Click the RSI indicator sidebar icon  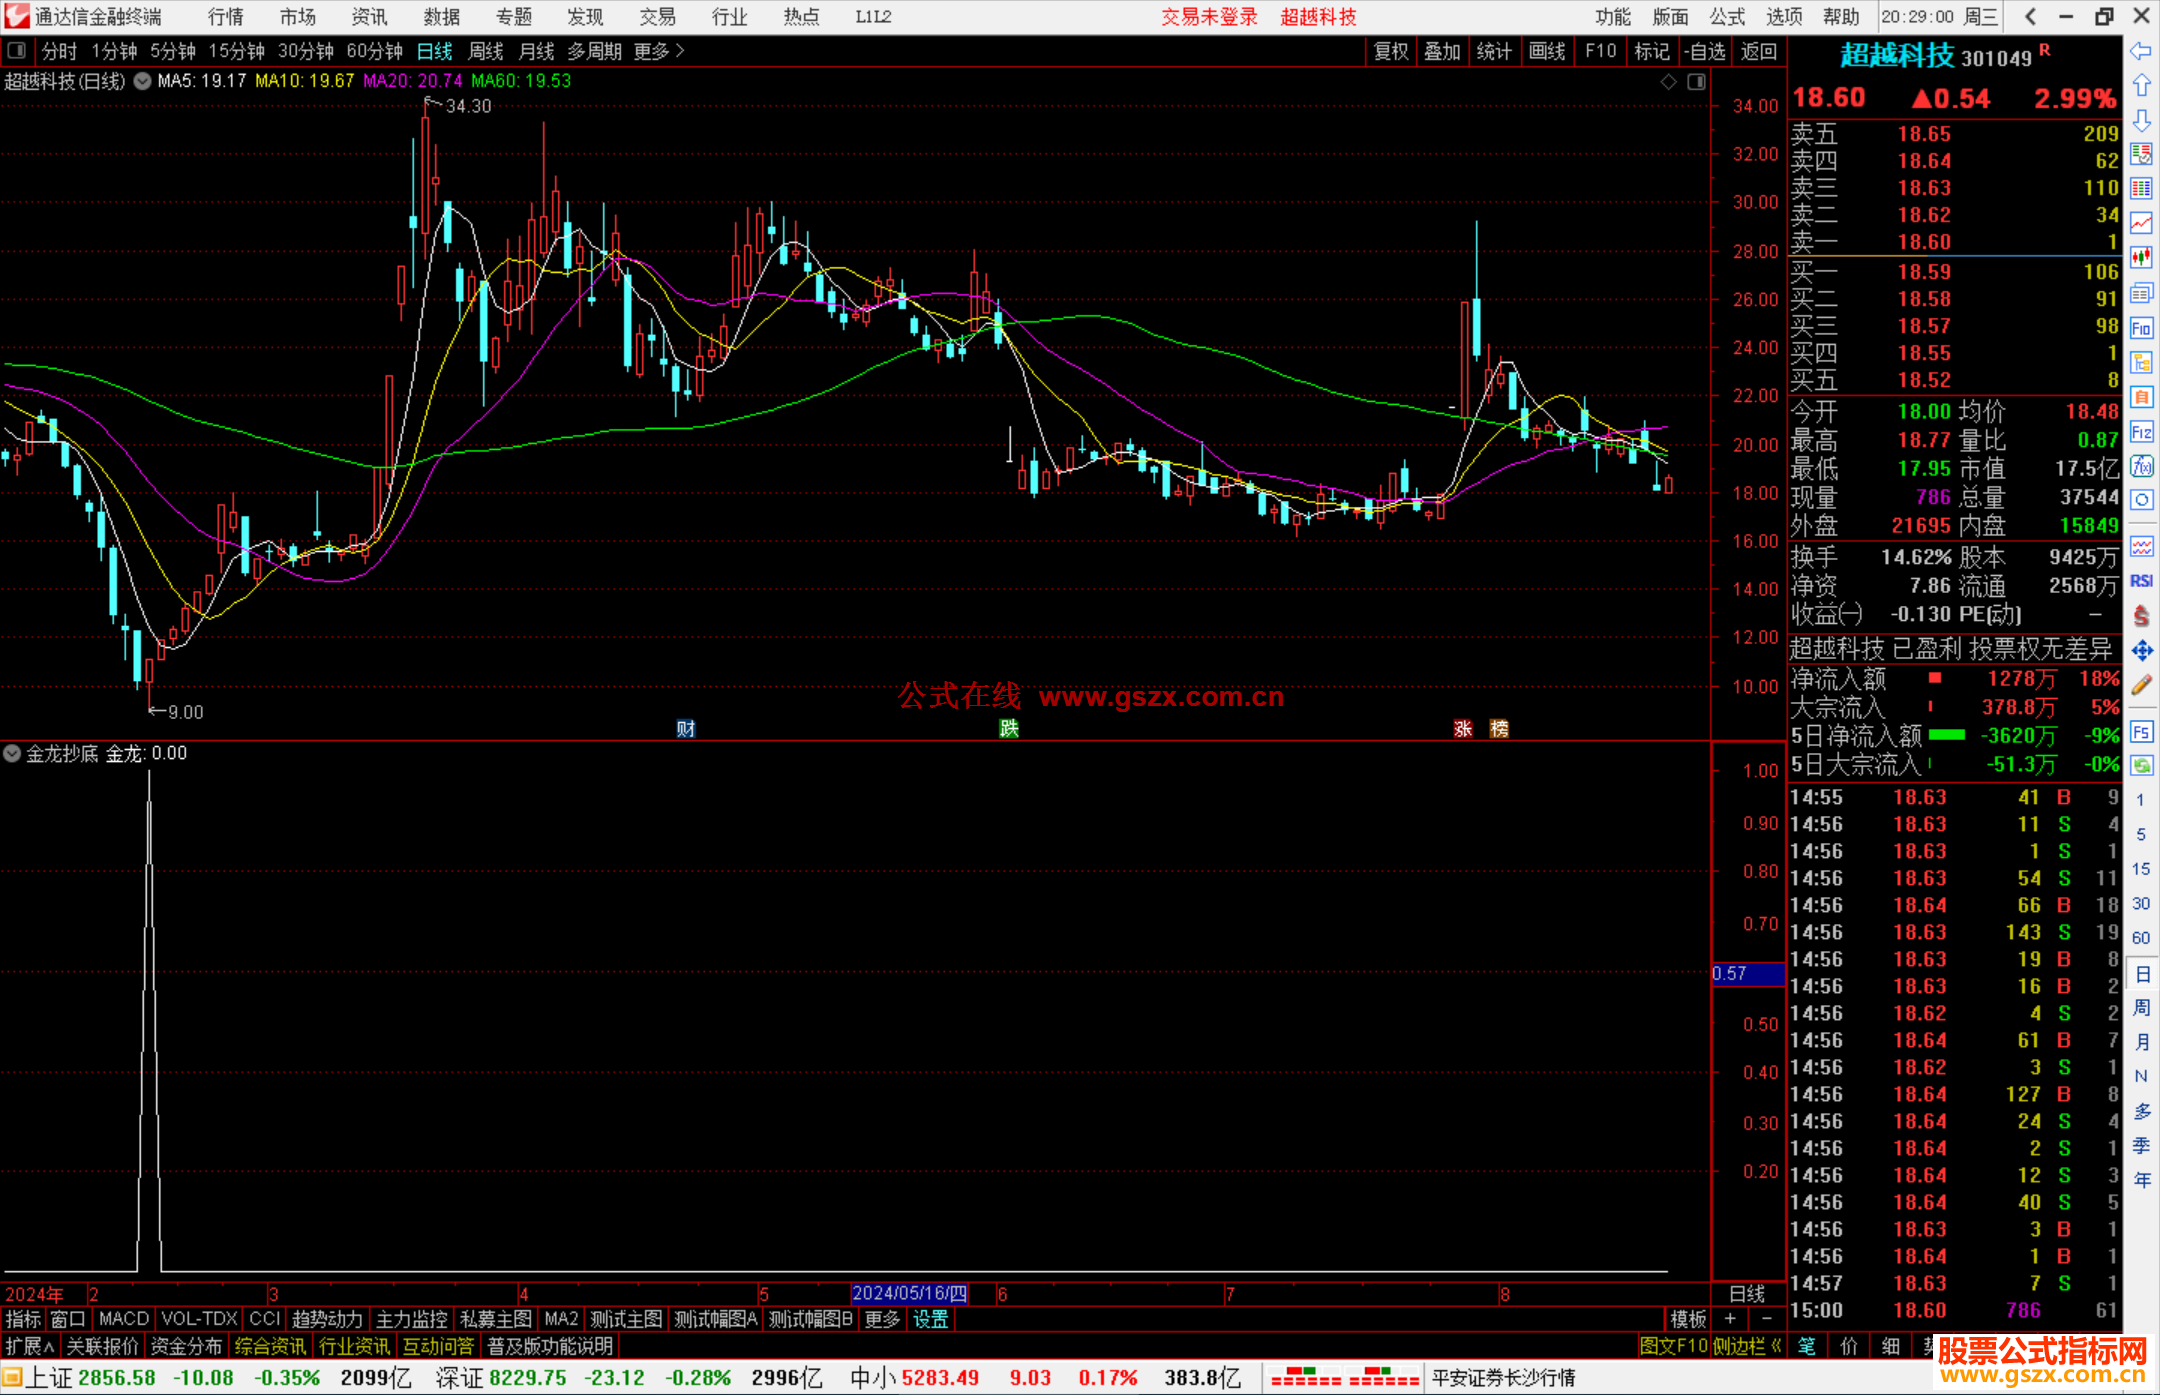click(2141, 581)
